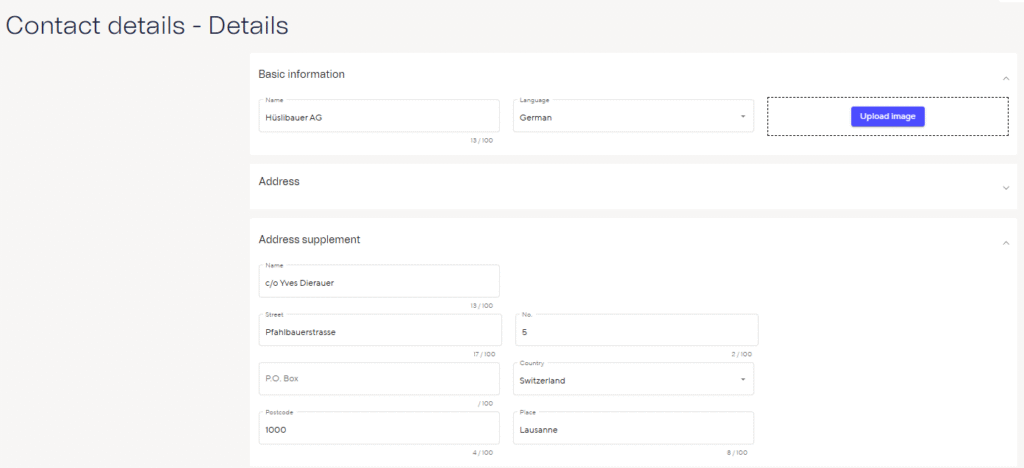
Task: Focus the Name field containing Hüslibauer AG
Action: click(378, 117)
